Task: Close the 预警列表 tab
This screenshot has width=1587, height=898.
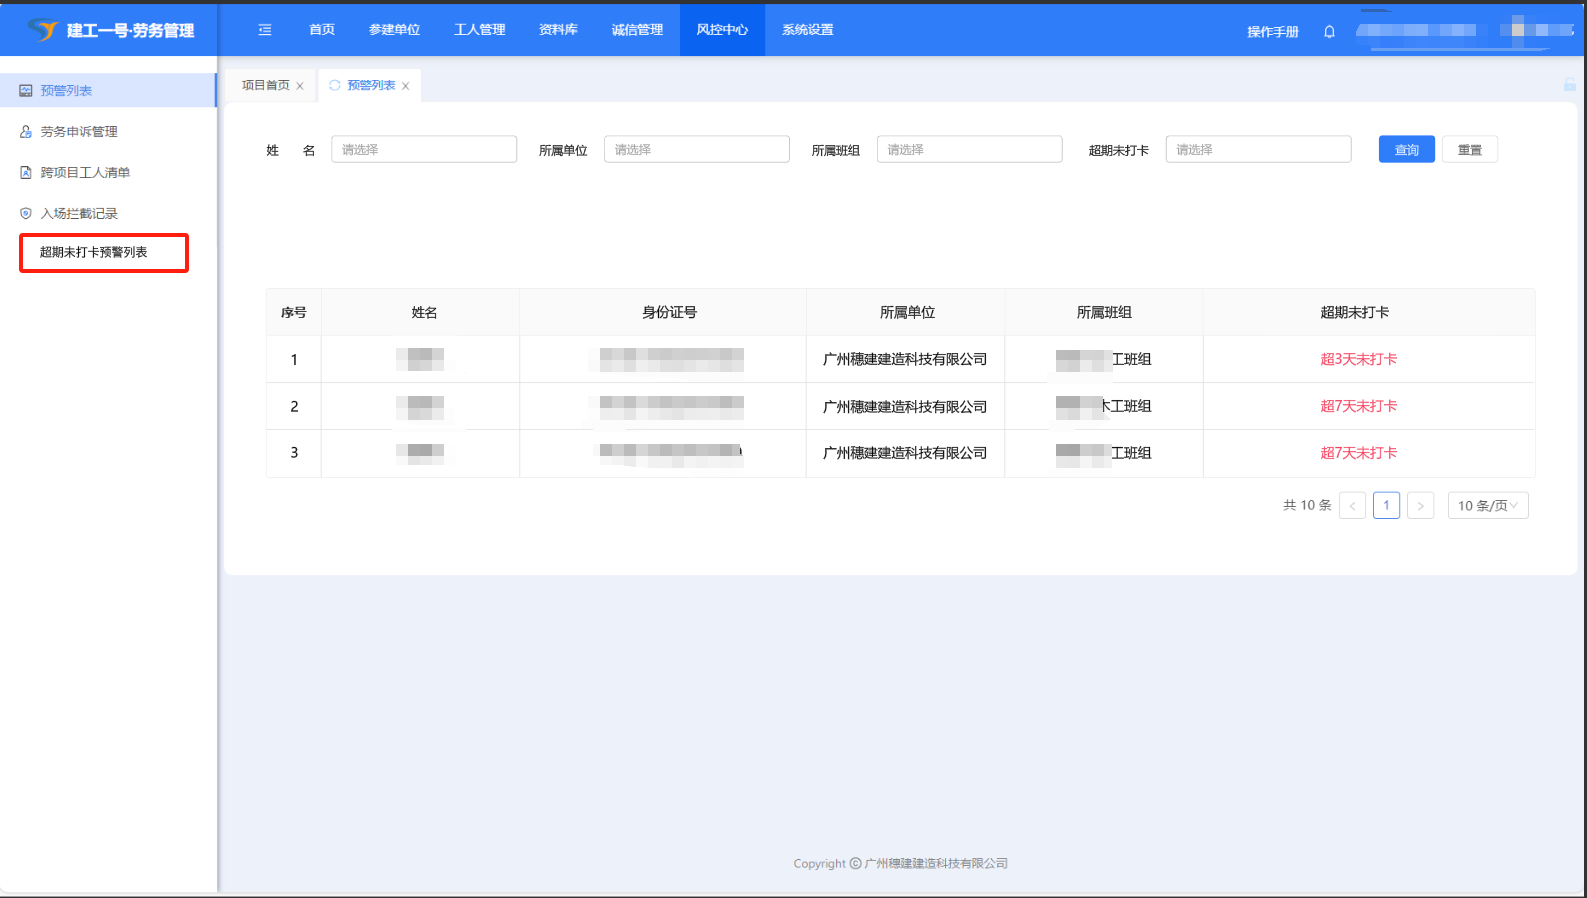Action: (405, 86)
